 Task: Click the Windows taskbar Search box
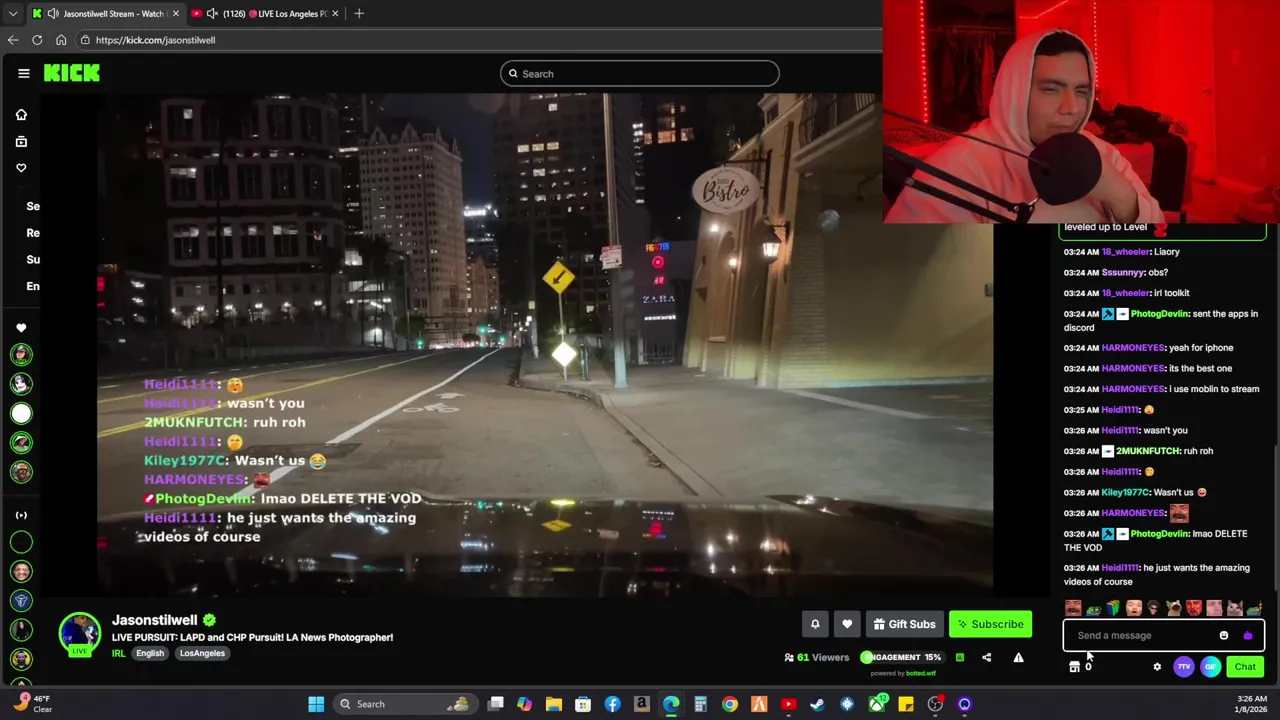click(x=404, y=704)
